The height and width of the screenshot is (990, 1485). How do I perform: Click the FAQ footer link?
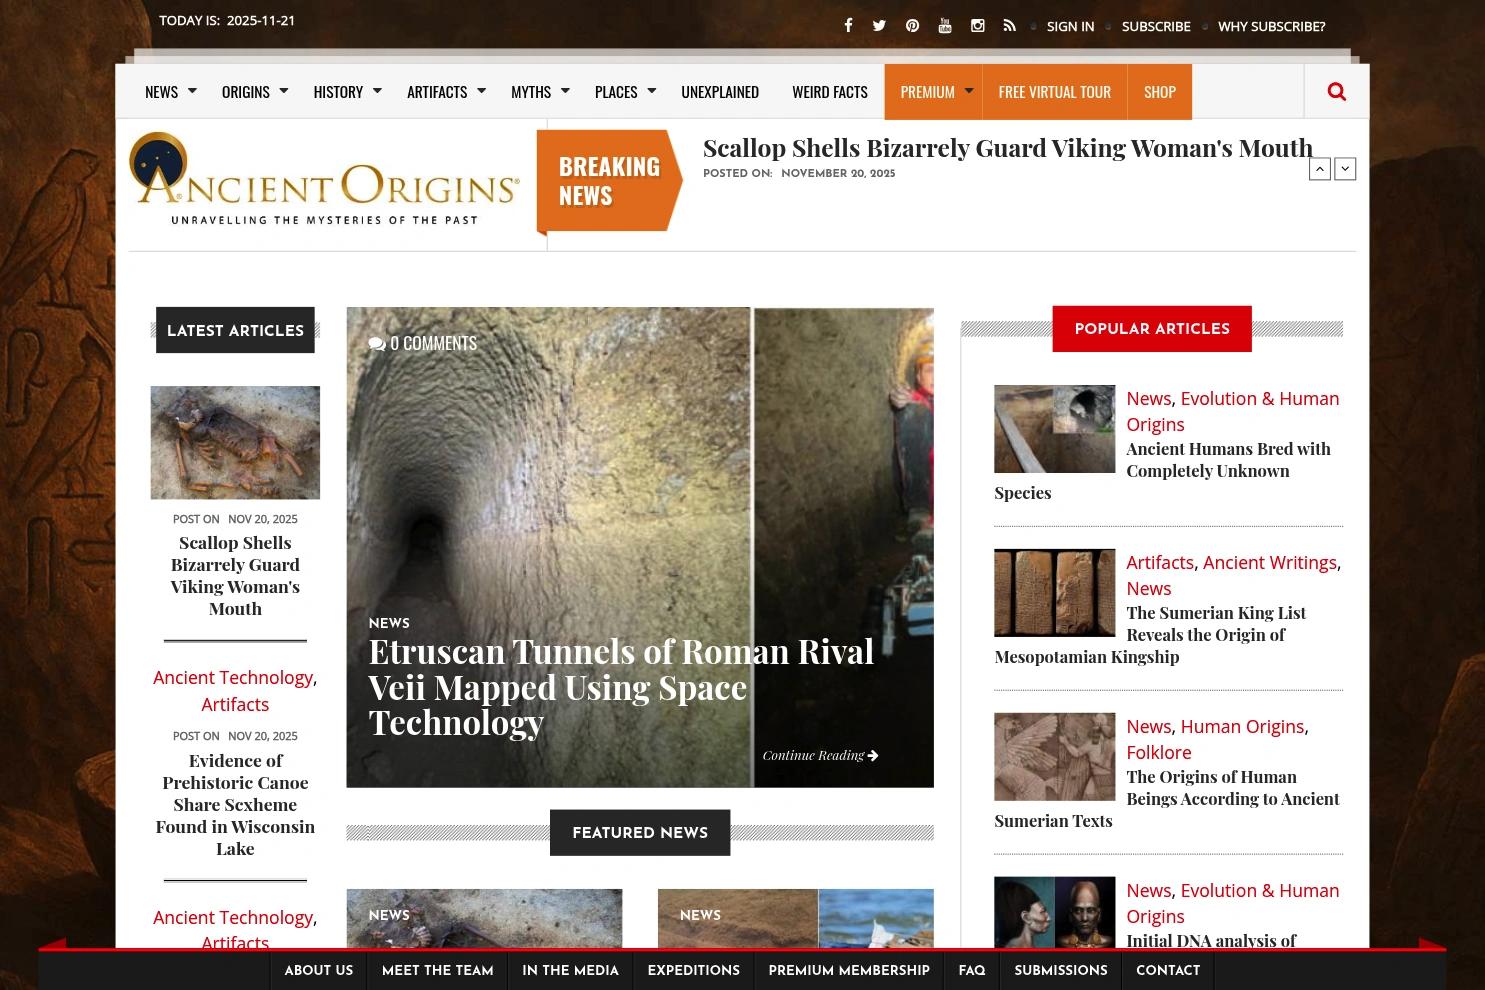[x=972, y=971]
